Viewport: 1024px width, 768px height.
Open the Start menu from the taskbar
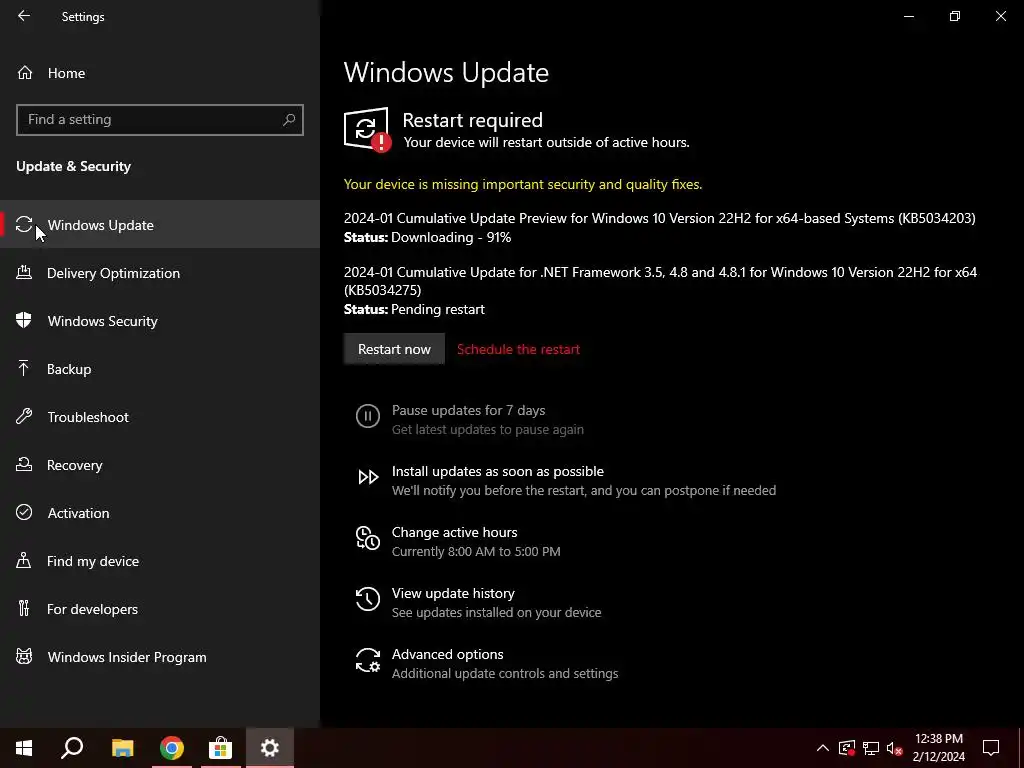(x=24, y=748)
